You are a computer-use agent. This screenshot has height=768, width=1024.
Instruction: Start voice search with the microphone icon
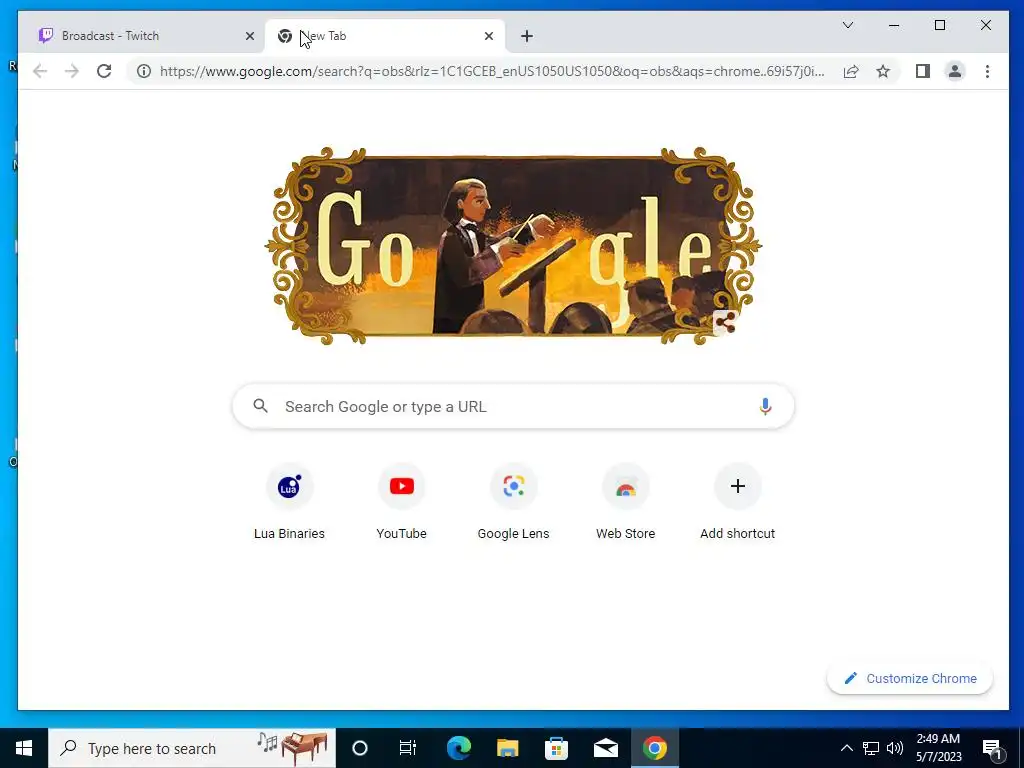coord(765,406)
